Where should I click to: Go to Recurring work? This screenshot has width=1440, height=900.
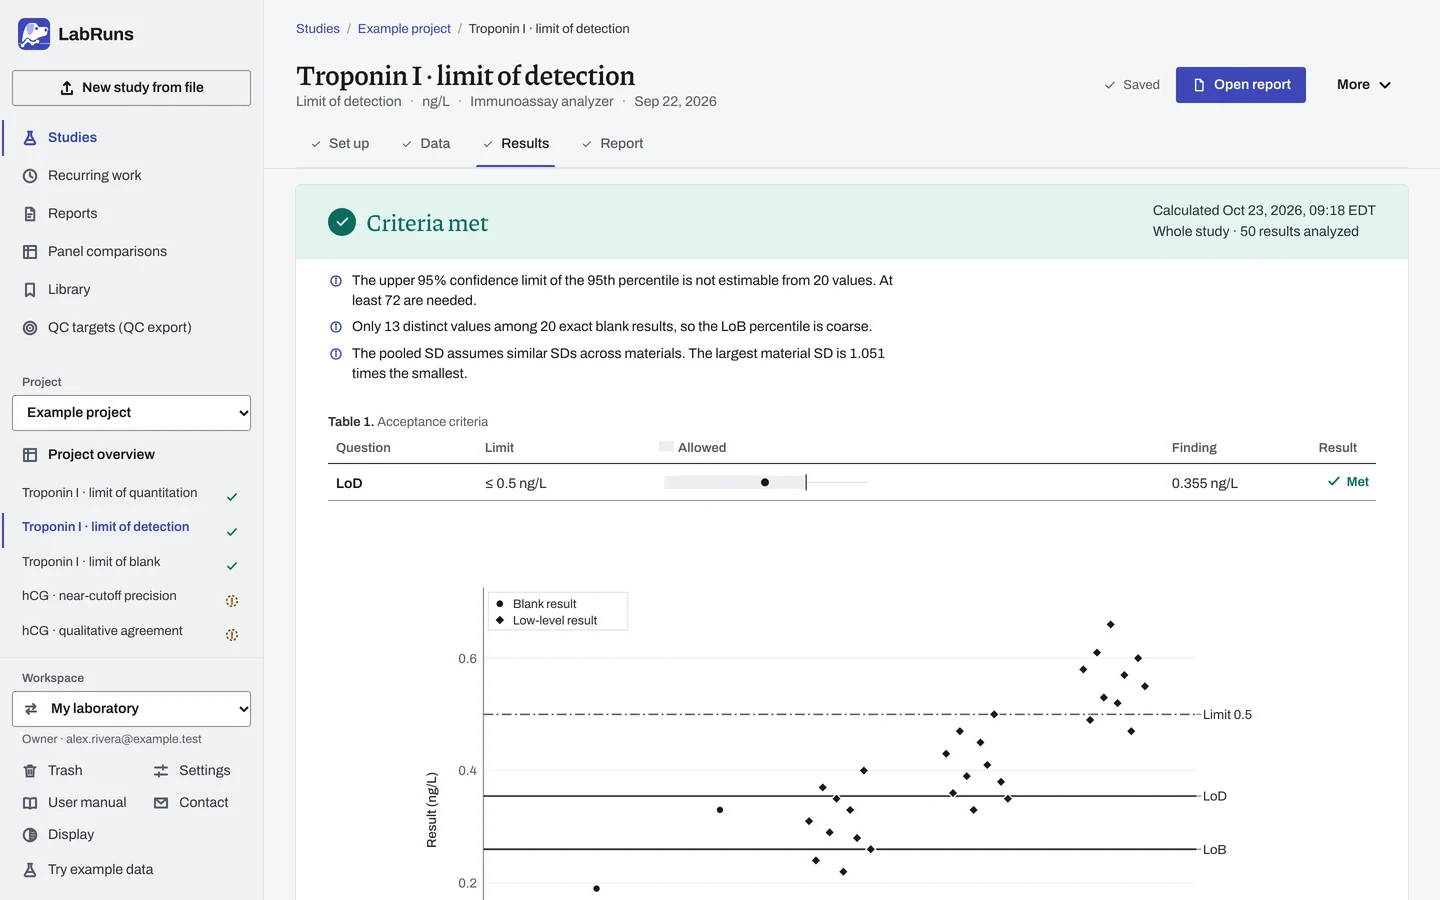click(94, 176)
